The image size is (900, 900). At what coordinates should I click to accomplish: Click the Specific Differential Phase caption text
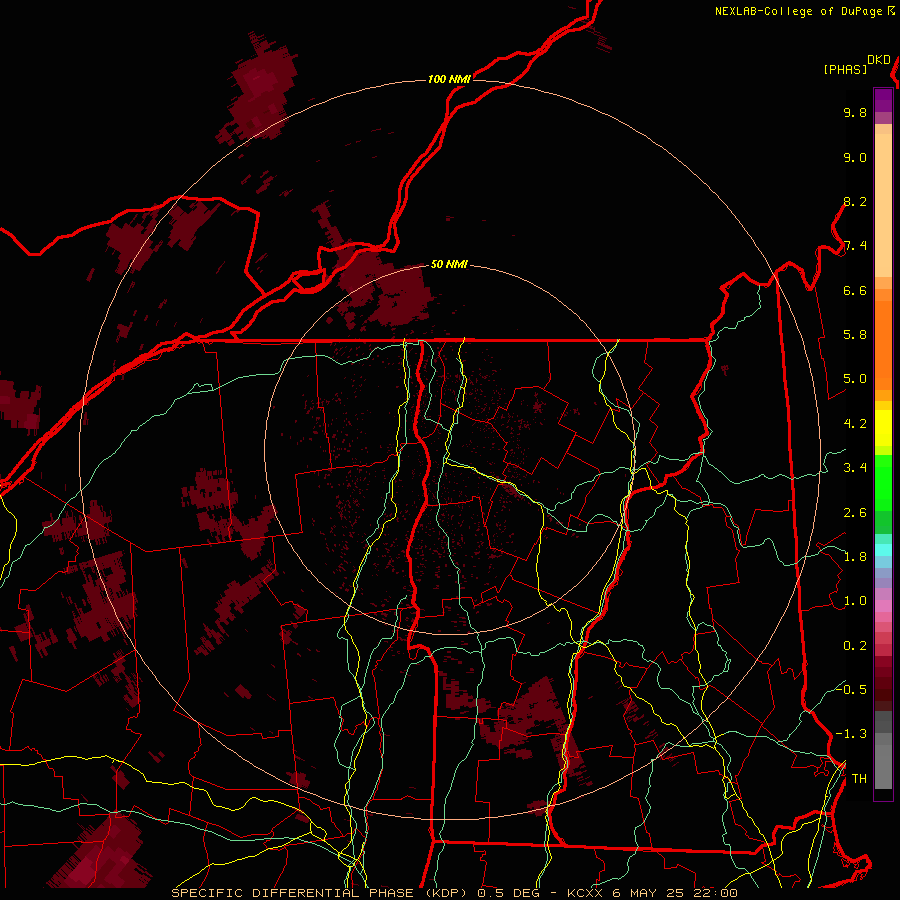(x=454, y=893)
